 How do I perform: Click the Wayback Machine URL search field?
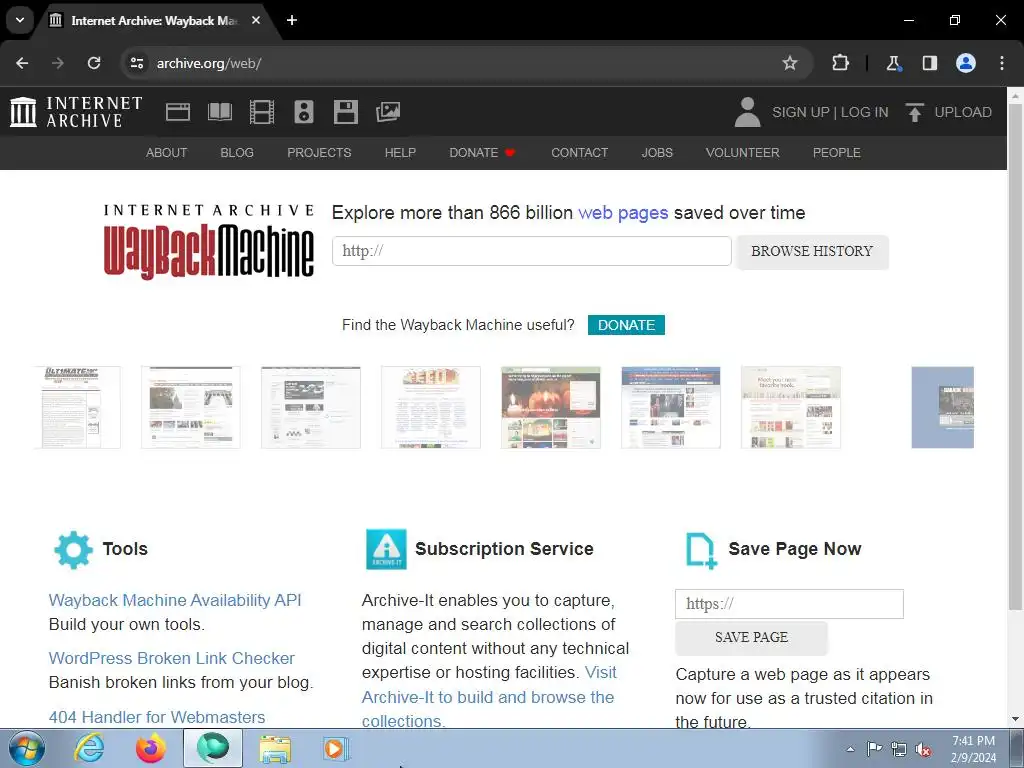coord(532,251)
